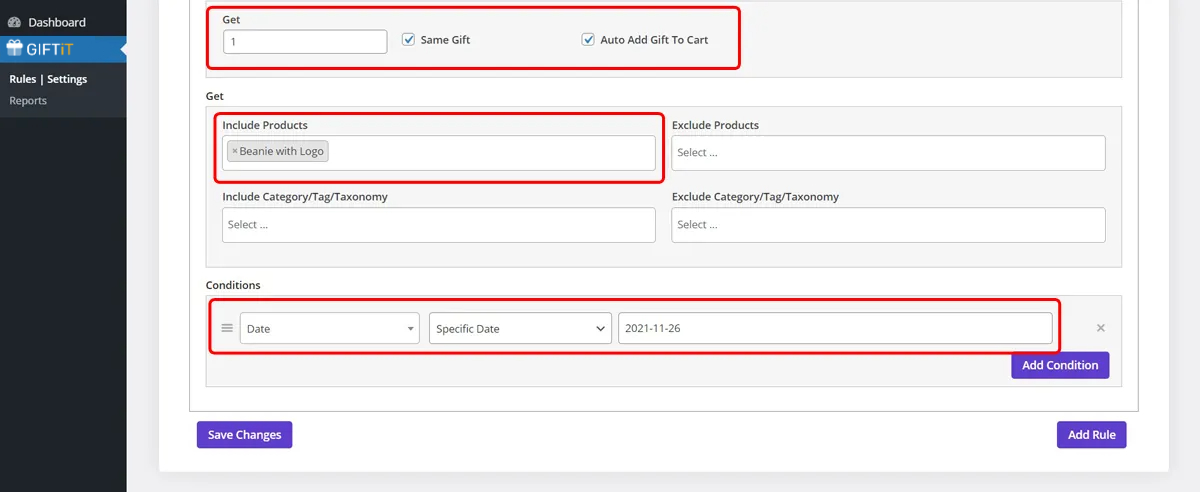Remove condition with the X icon
Viewport: 1200px width, 492px height.
pos(1100,328)
